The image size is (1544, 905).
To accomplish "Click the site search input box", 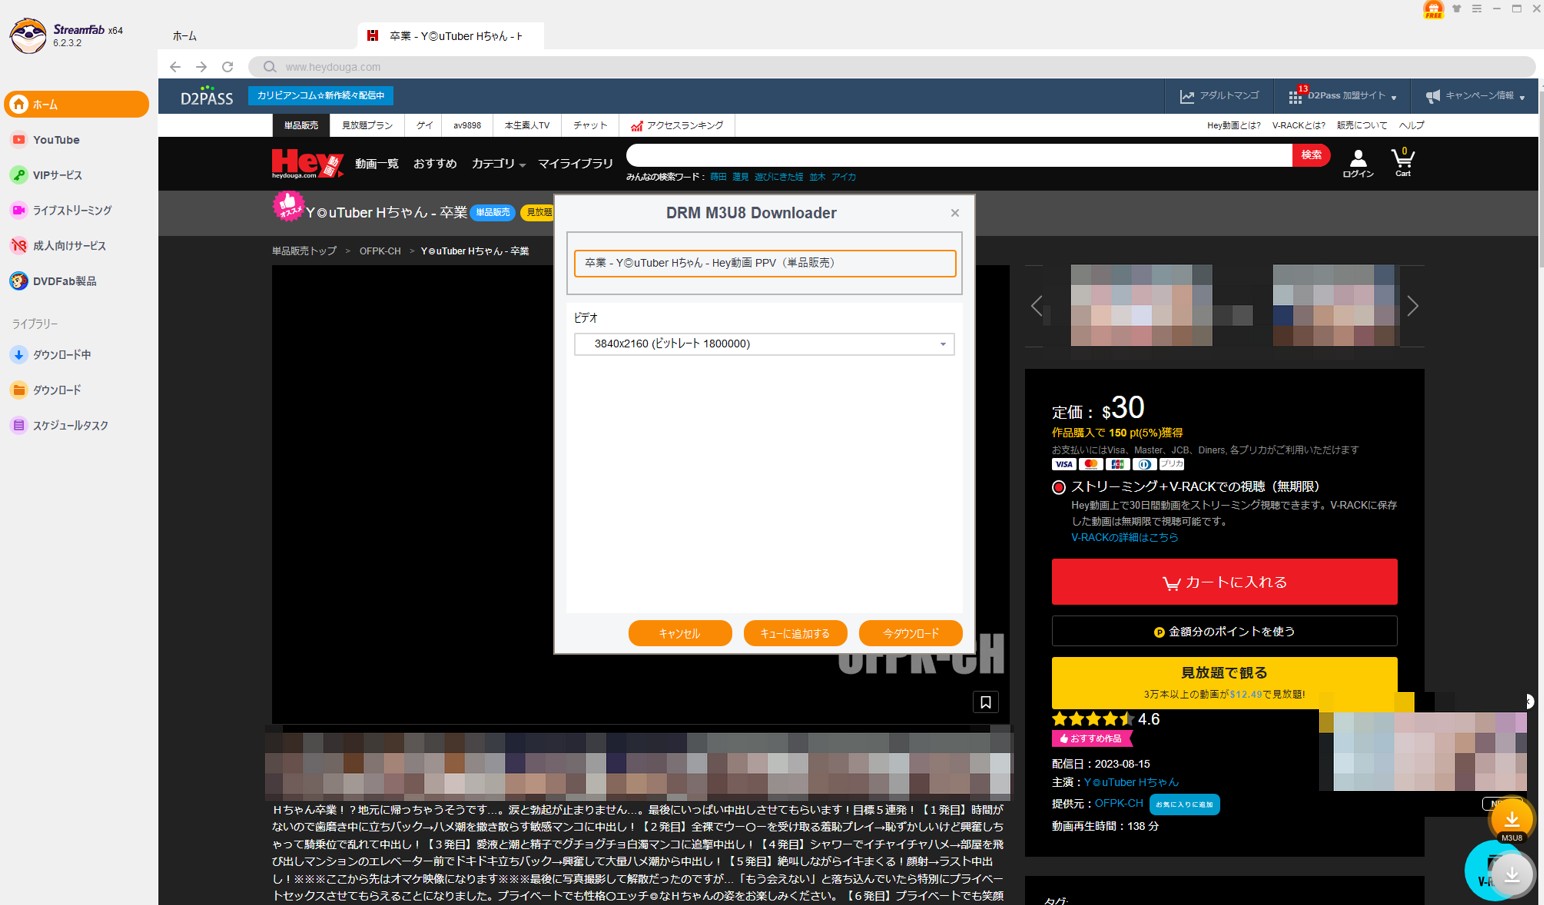I will (x=959, y=155).
